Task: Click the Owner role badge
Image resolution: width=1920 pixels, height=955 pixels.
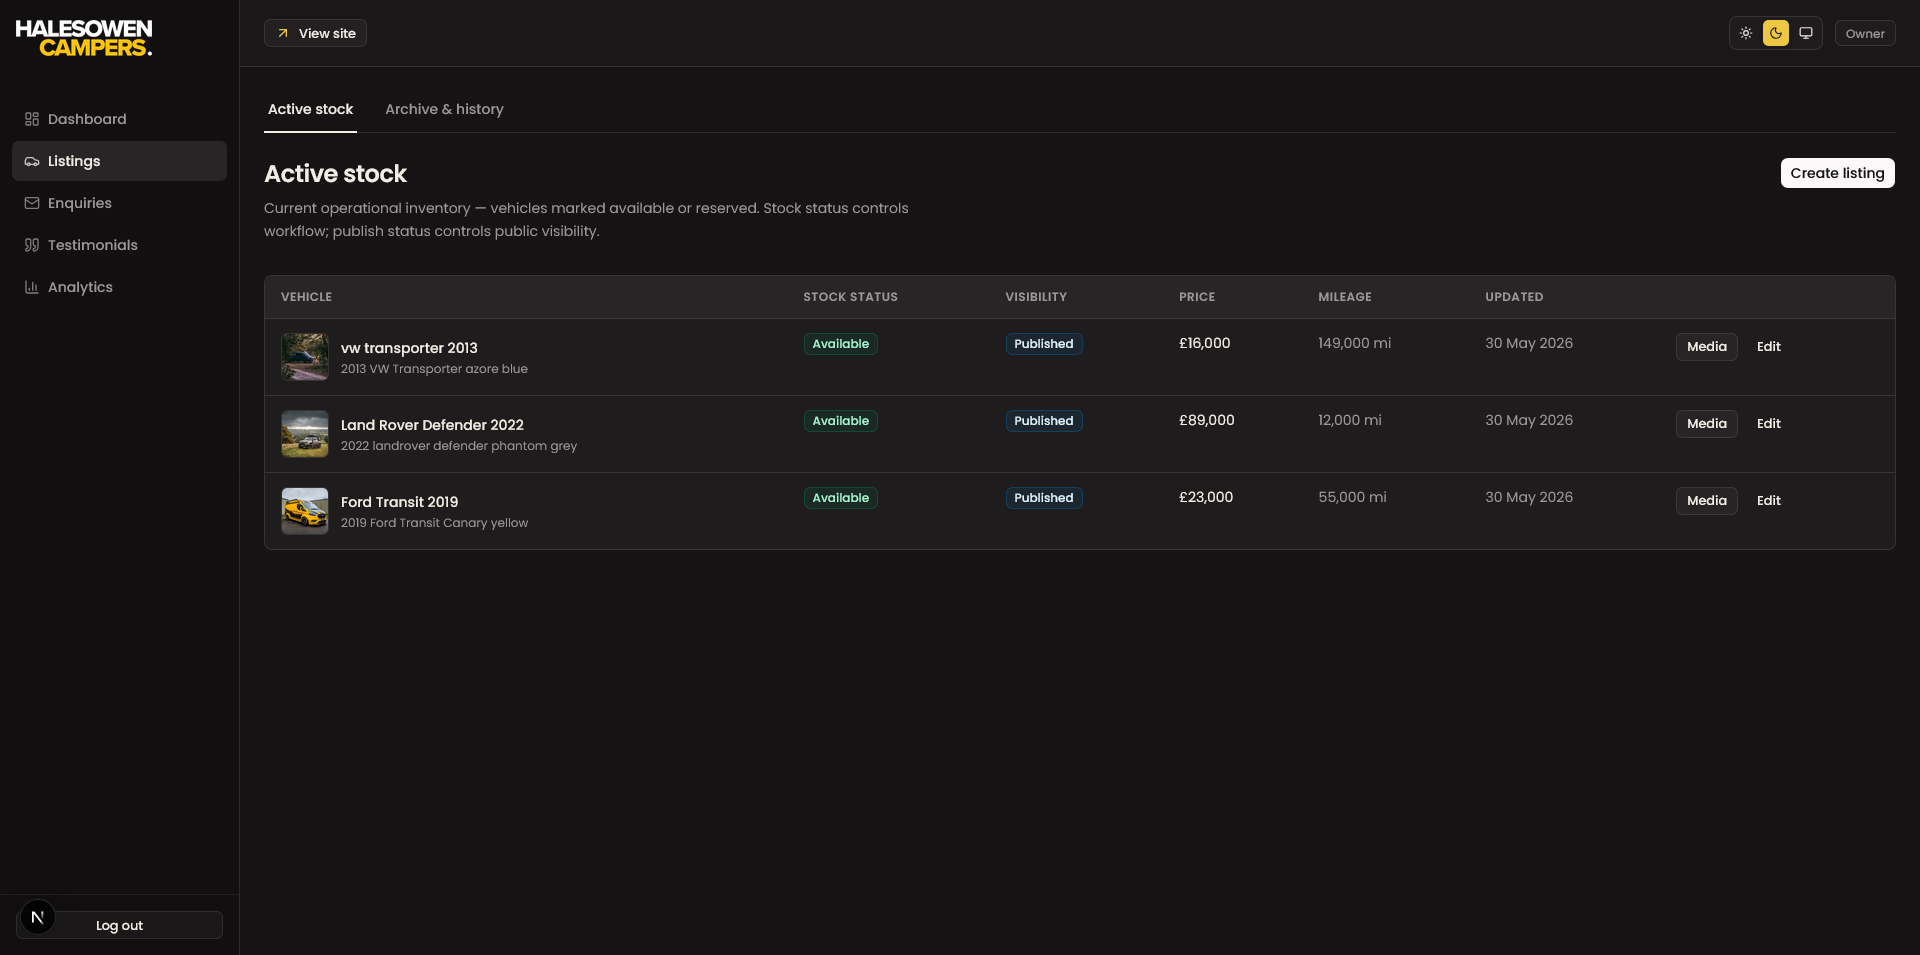Action: pyautogui.click(x=1865, y=33)
